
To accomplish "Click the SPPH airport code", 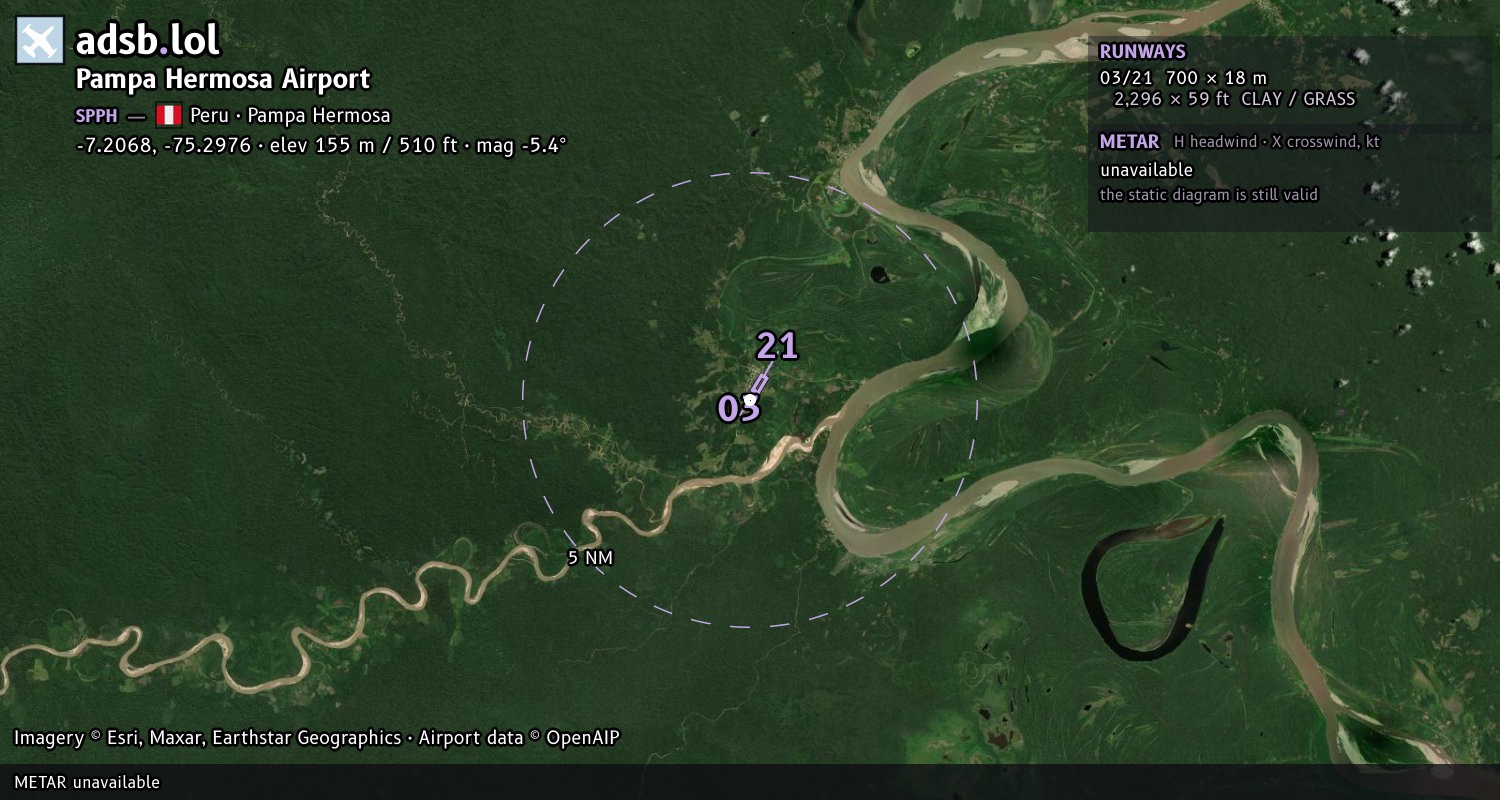I will pyautogui.click(x=96, y=116).
